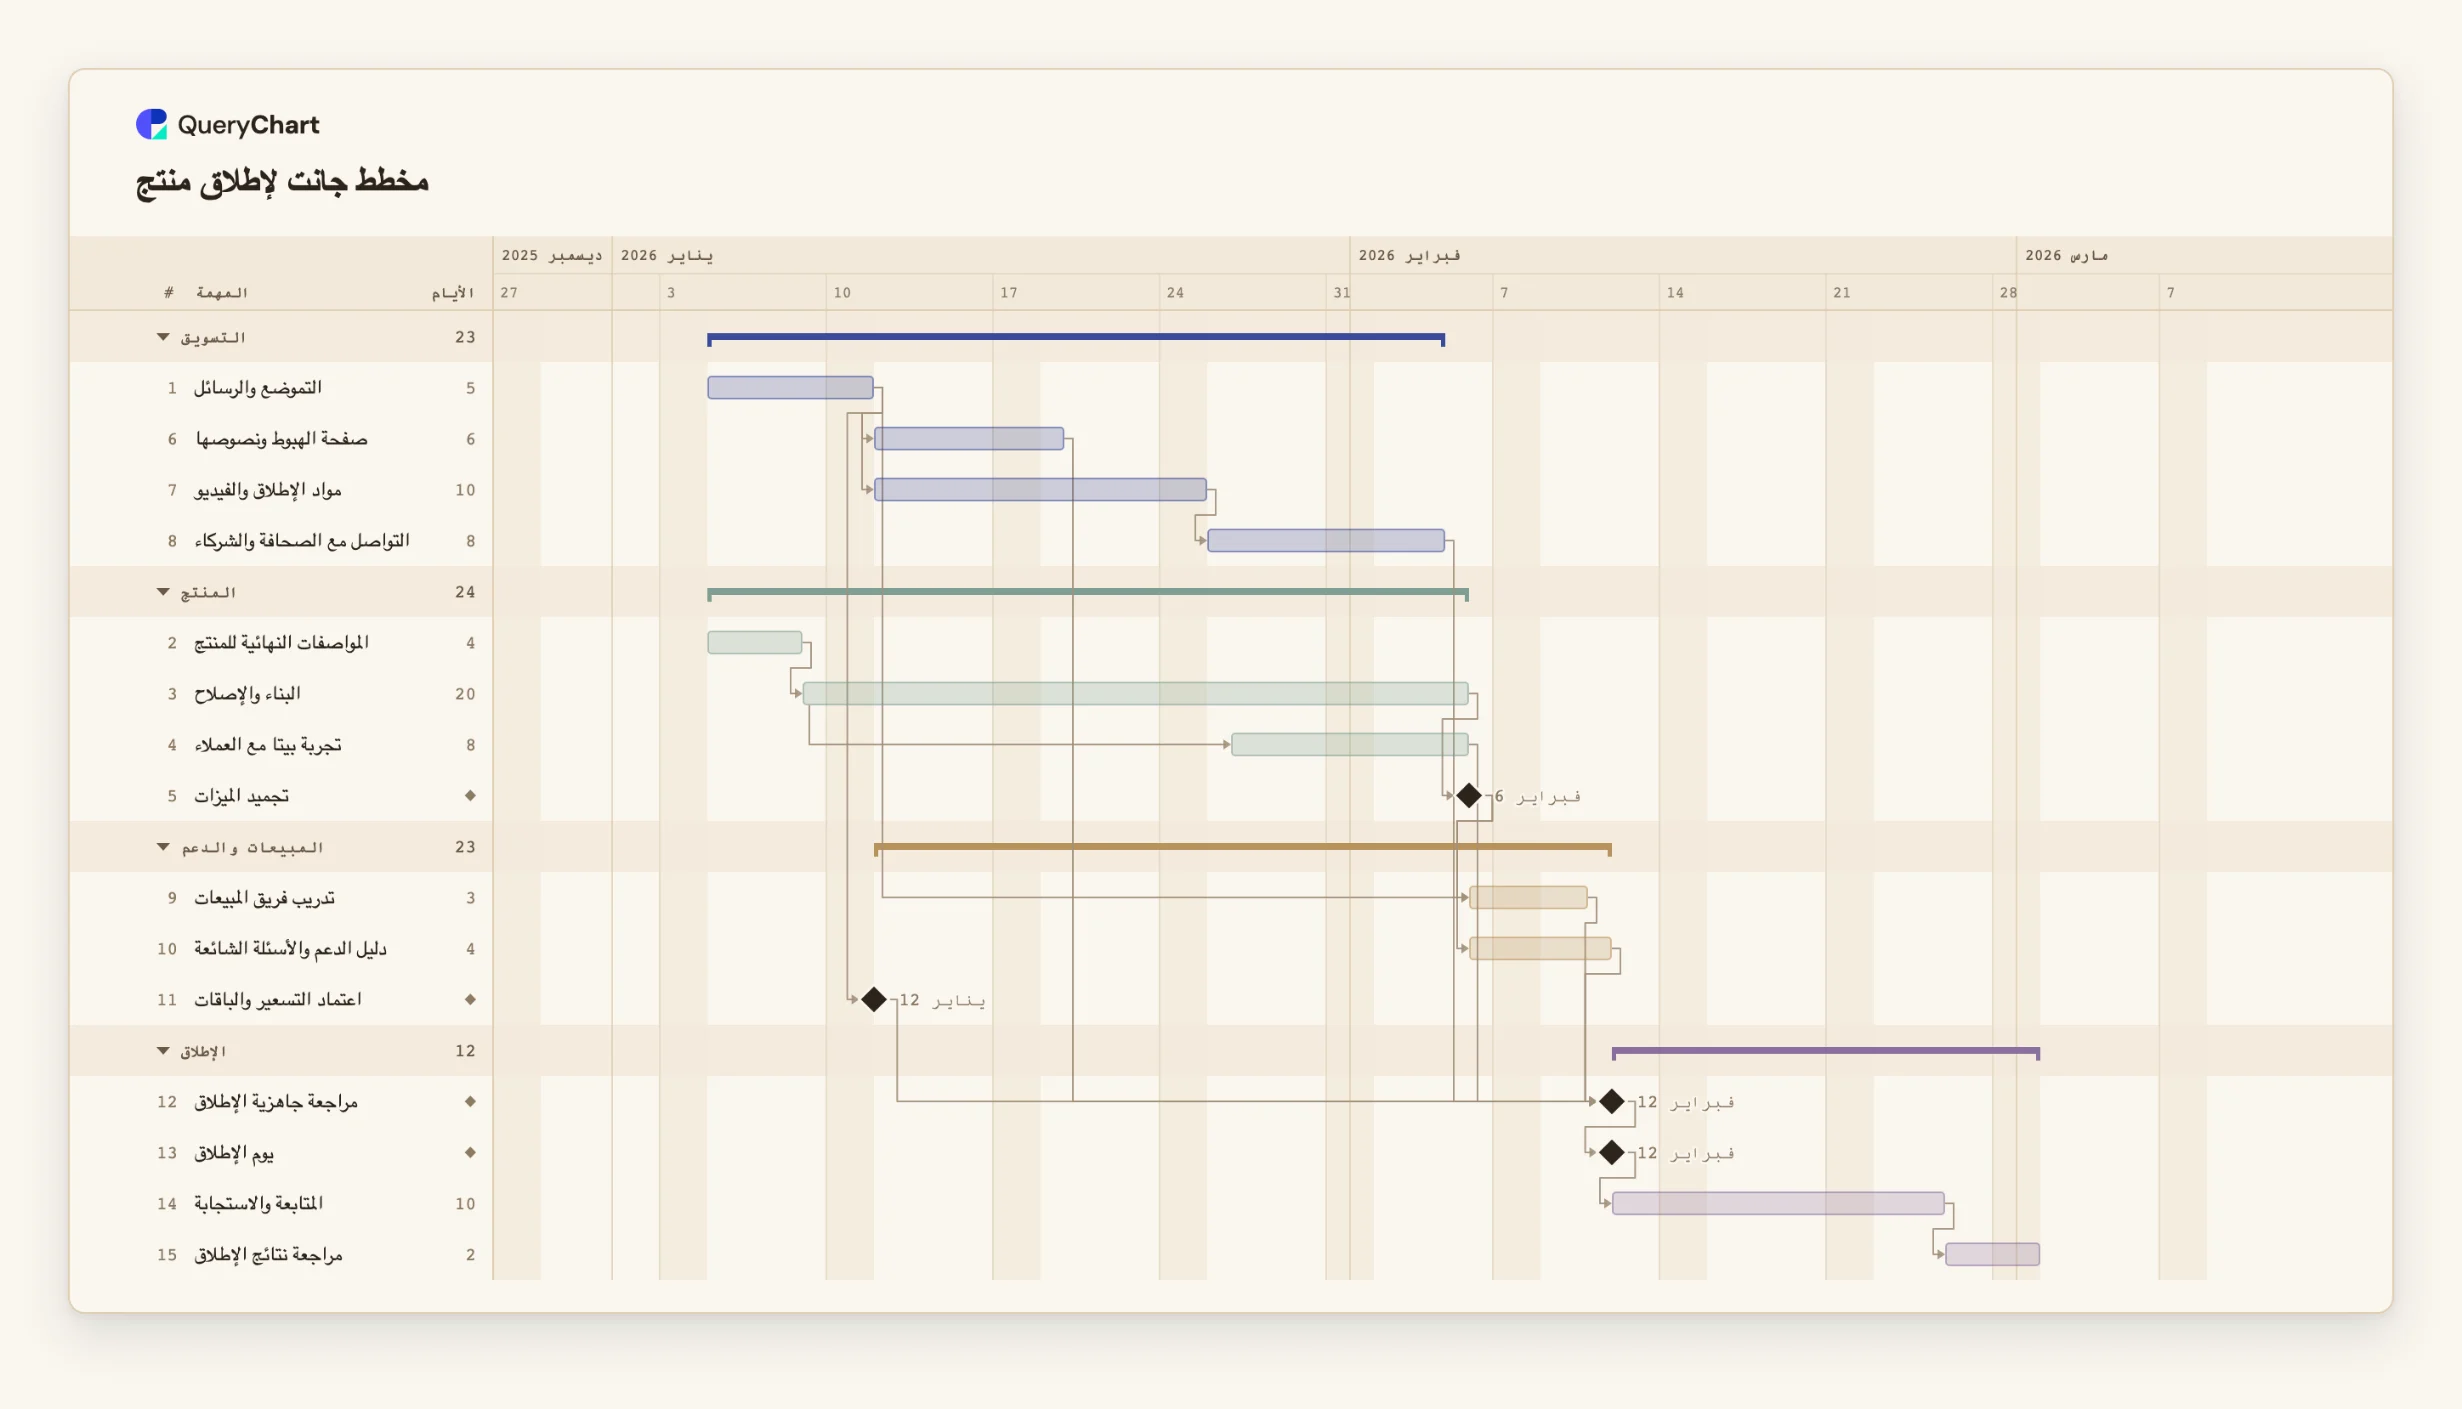Screen dimensions: 2462x1409
Task: Collapse the المبيعات والدعم group
Action: click(163, 847)
